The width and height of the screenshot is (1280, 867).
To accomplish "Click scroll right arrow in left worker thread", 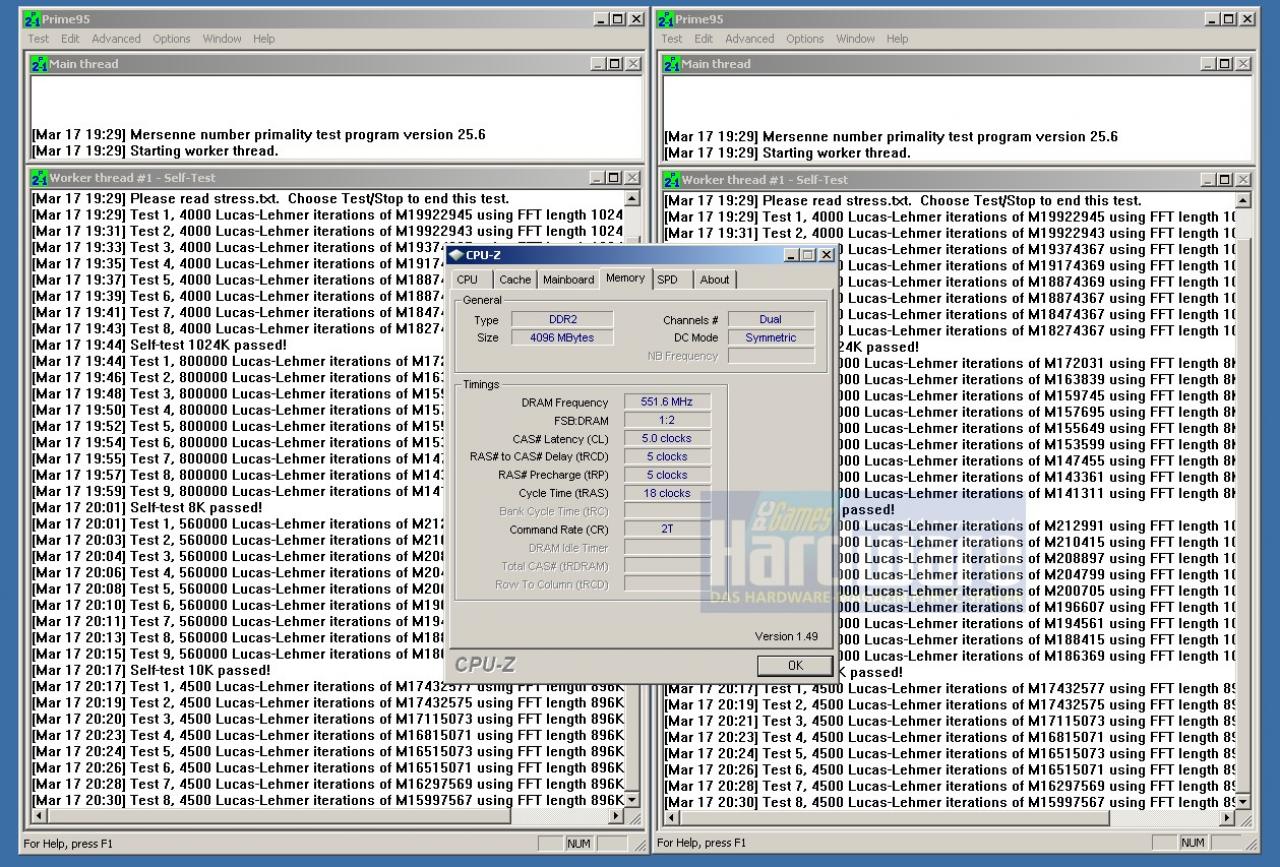I will [616, 816].
